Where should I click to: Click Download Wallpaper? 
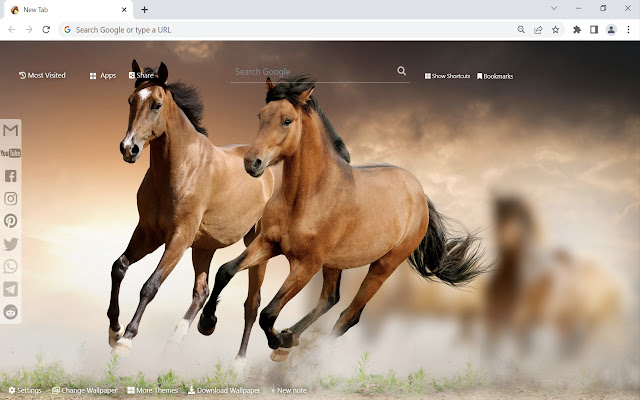(x=224, y=391)
